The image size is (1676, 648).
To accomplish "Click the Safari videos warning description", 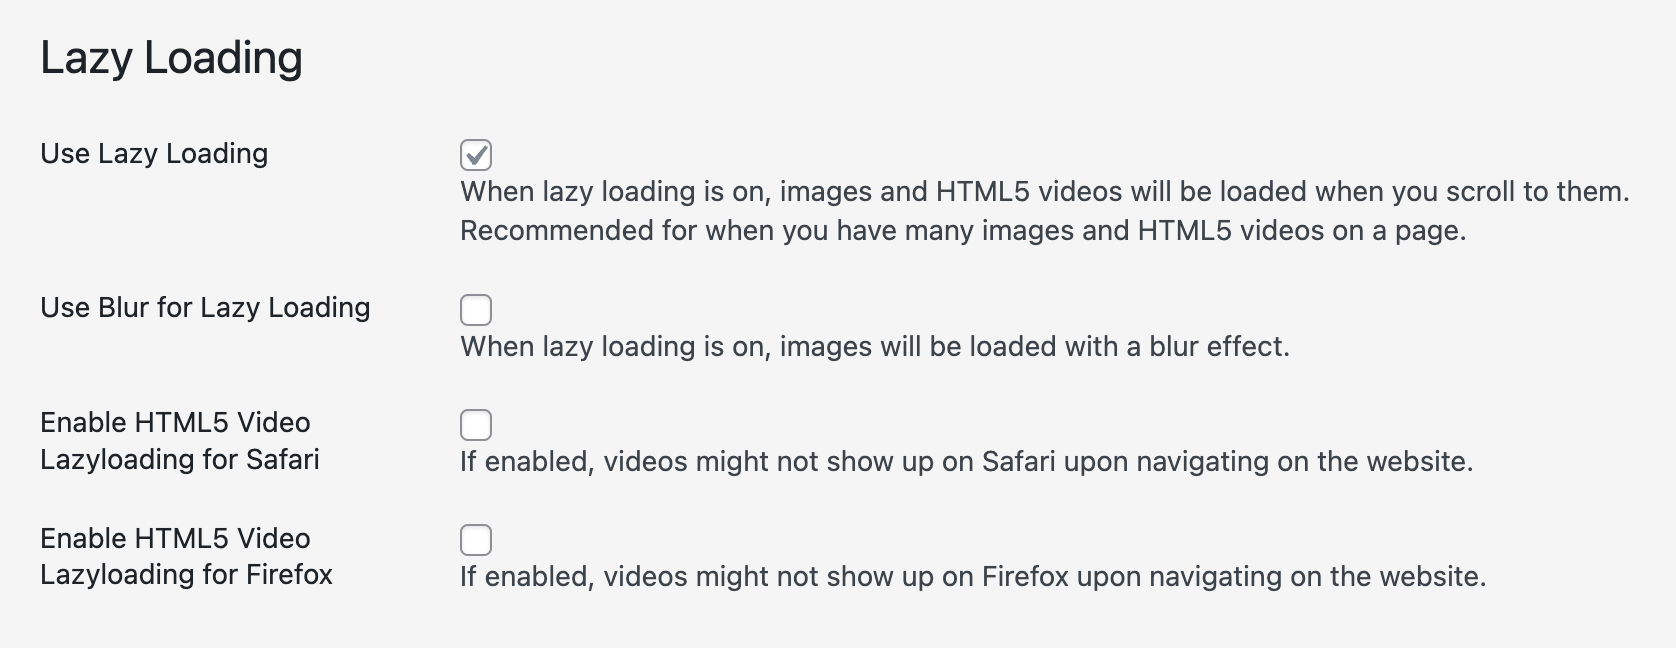I will point(966,462).
